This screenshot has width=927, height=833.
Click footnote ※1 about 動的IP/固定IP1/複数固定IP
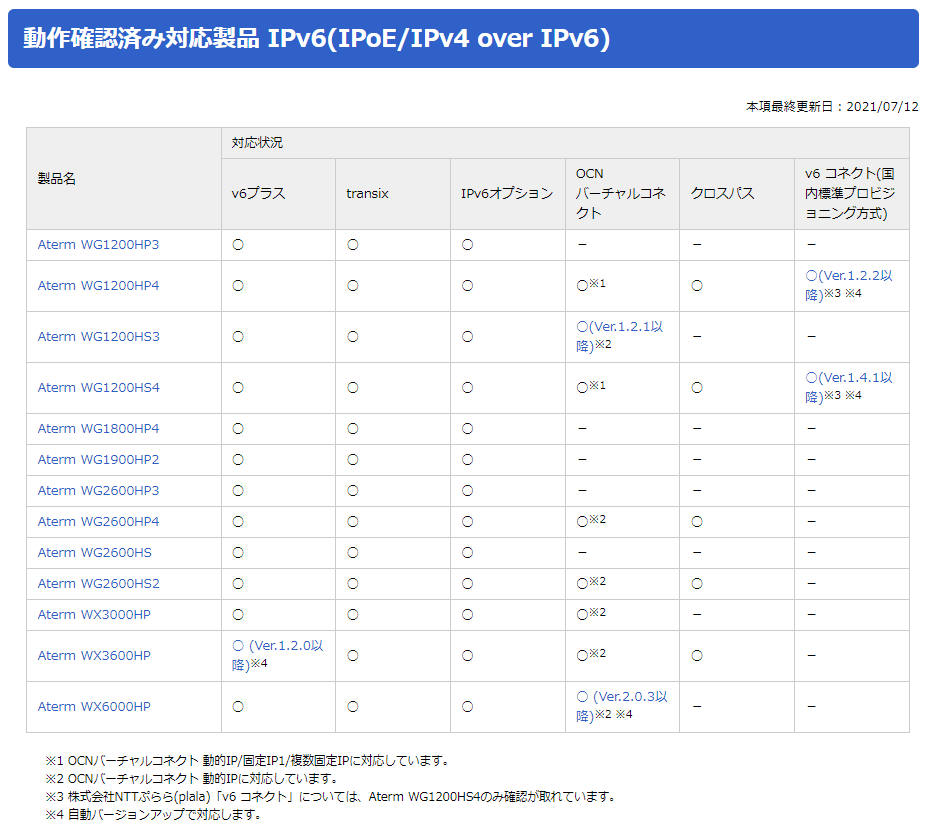(x=247, y=761)
